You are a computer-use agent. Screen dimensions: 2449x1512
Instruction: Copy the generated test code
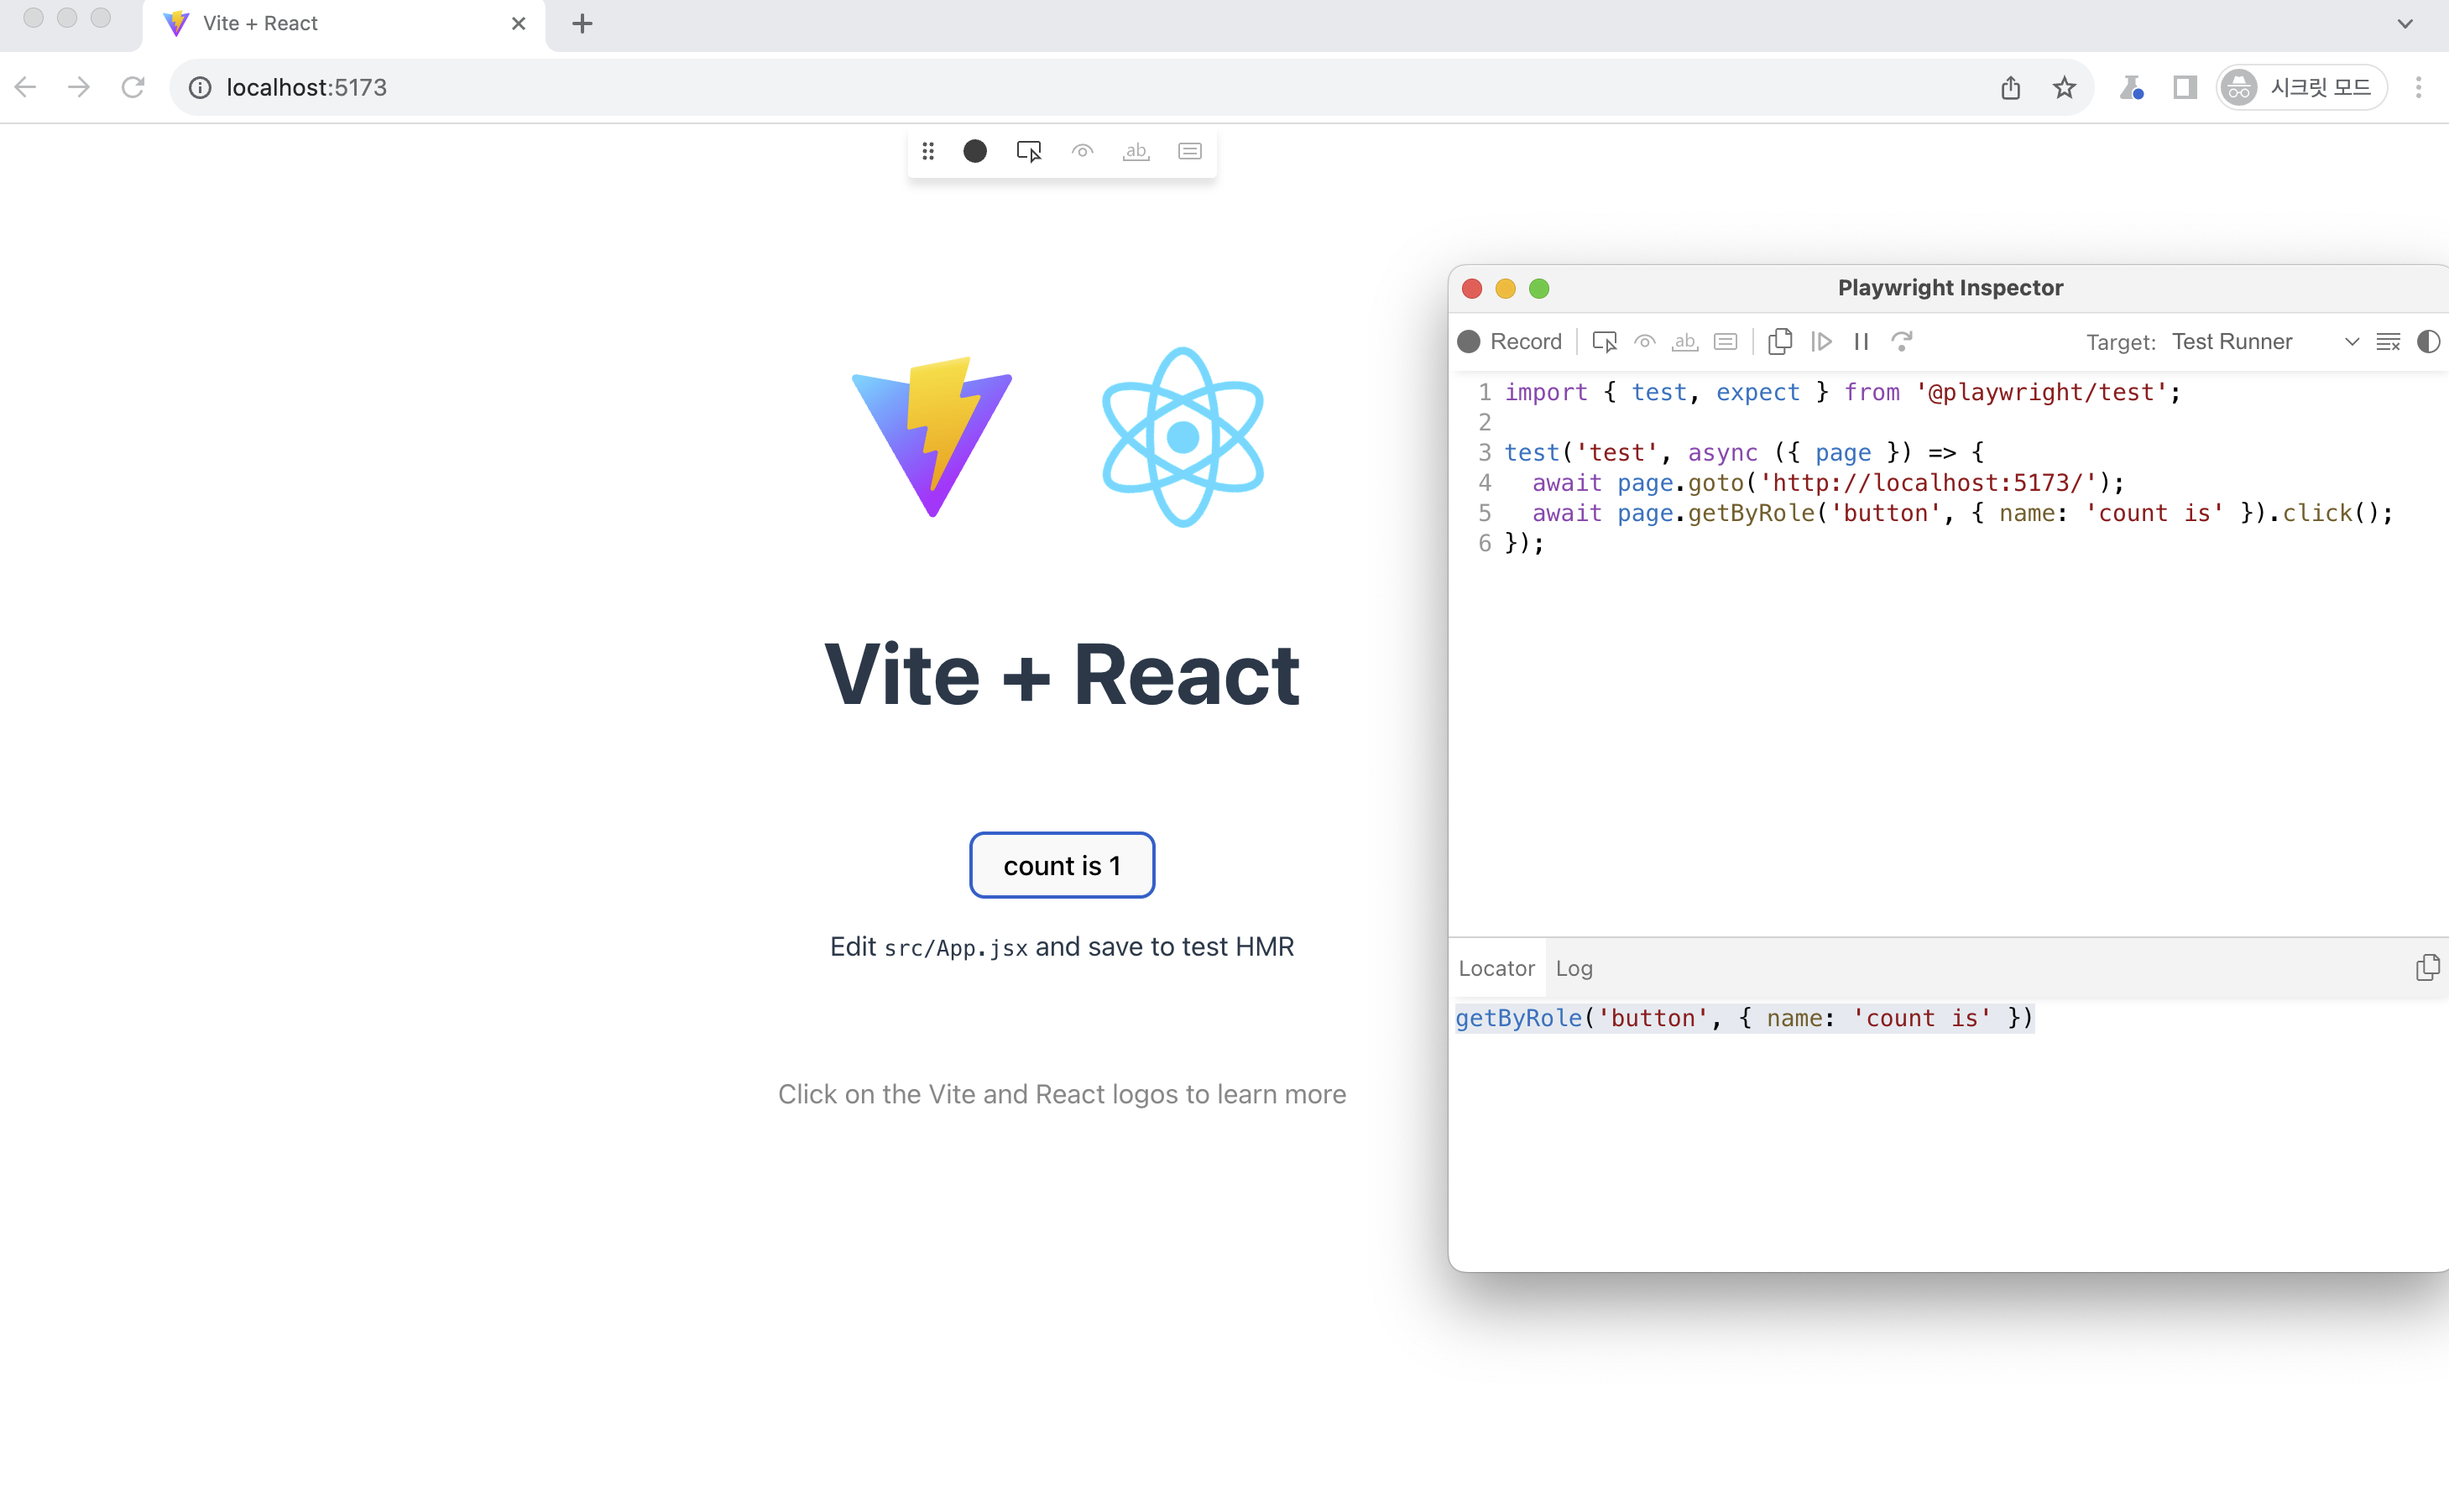pos(1780,341)
